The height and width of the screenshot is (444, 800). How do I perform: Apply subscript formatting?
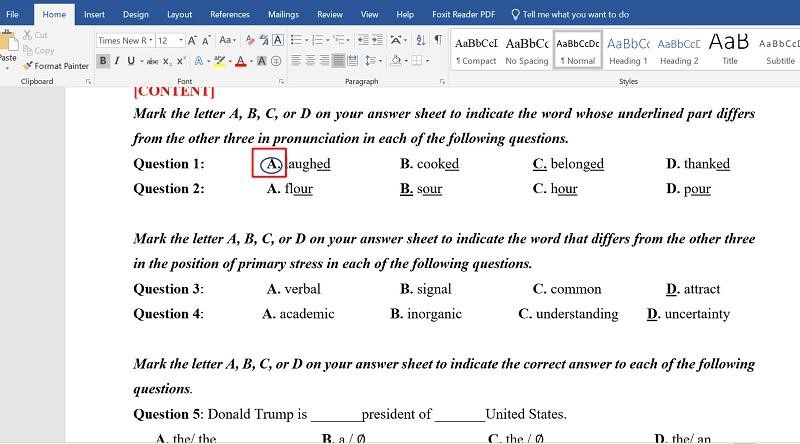(167, 61)
